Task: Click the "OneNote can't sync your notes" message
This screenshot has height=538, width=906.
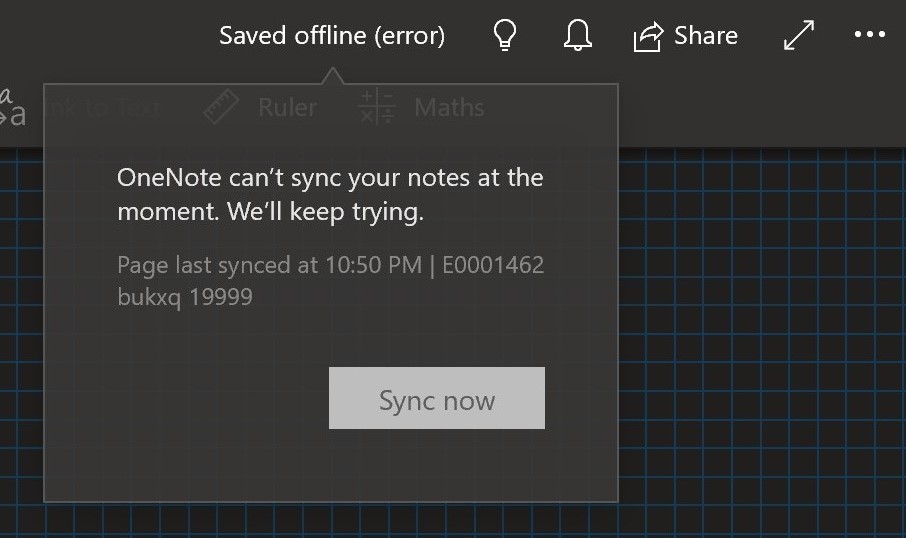Action: (330, 195)
